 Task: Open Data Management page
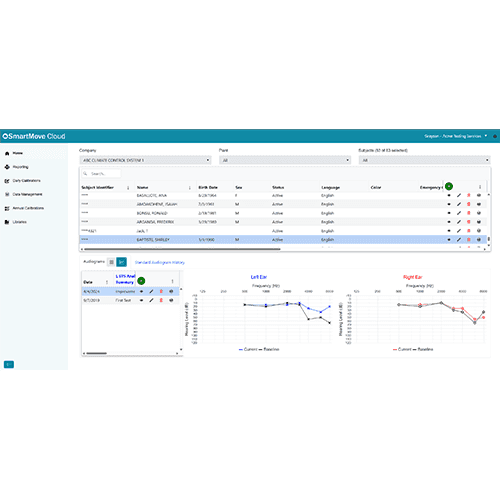[27, 194]
